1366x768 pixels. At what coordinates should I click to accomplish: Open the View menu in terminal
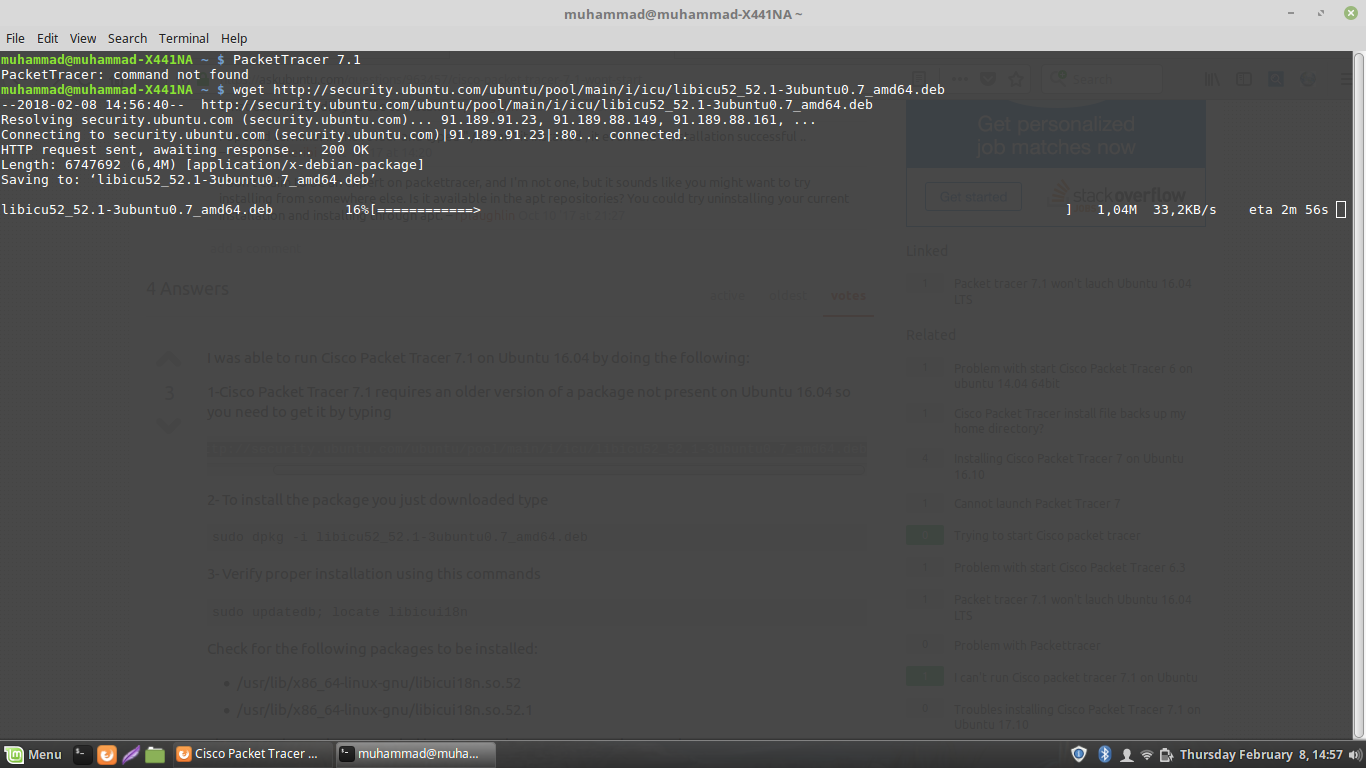point(83,38)
